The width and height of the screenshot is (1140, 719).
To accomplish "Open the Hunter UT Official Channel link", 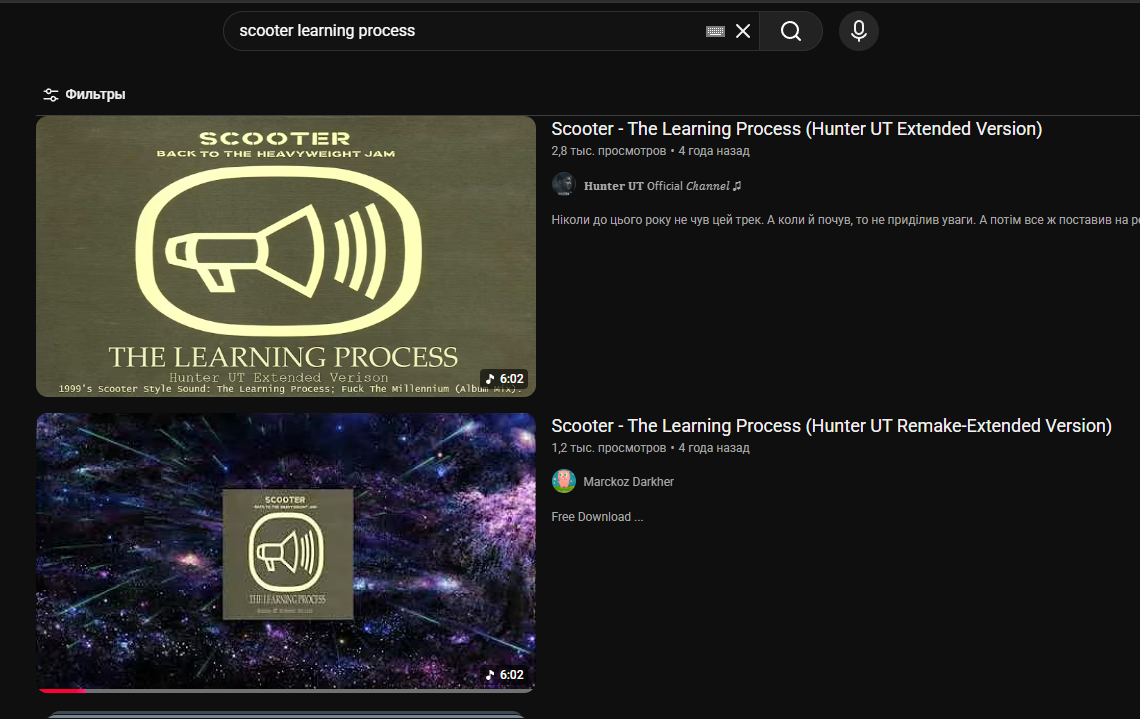I will click(662, 186).
